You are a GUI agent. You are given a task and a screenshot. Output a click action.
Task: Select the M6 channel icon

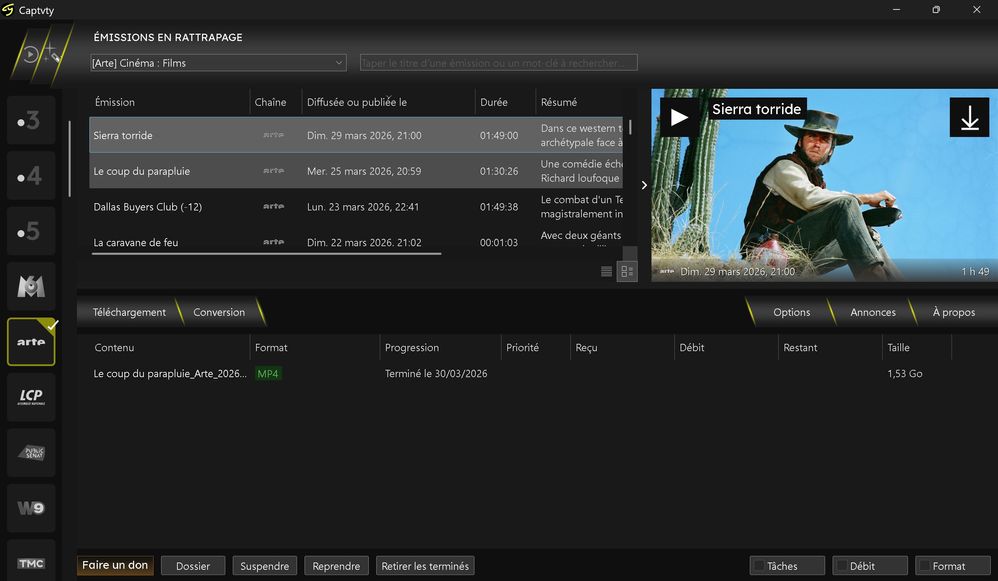click(x=31, y=286)
